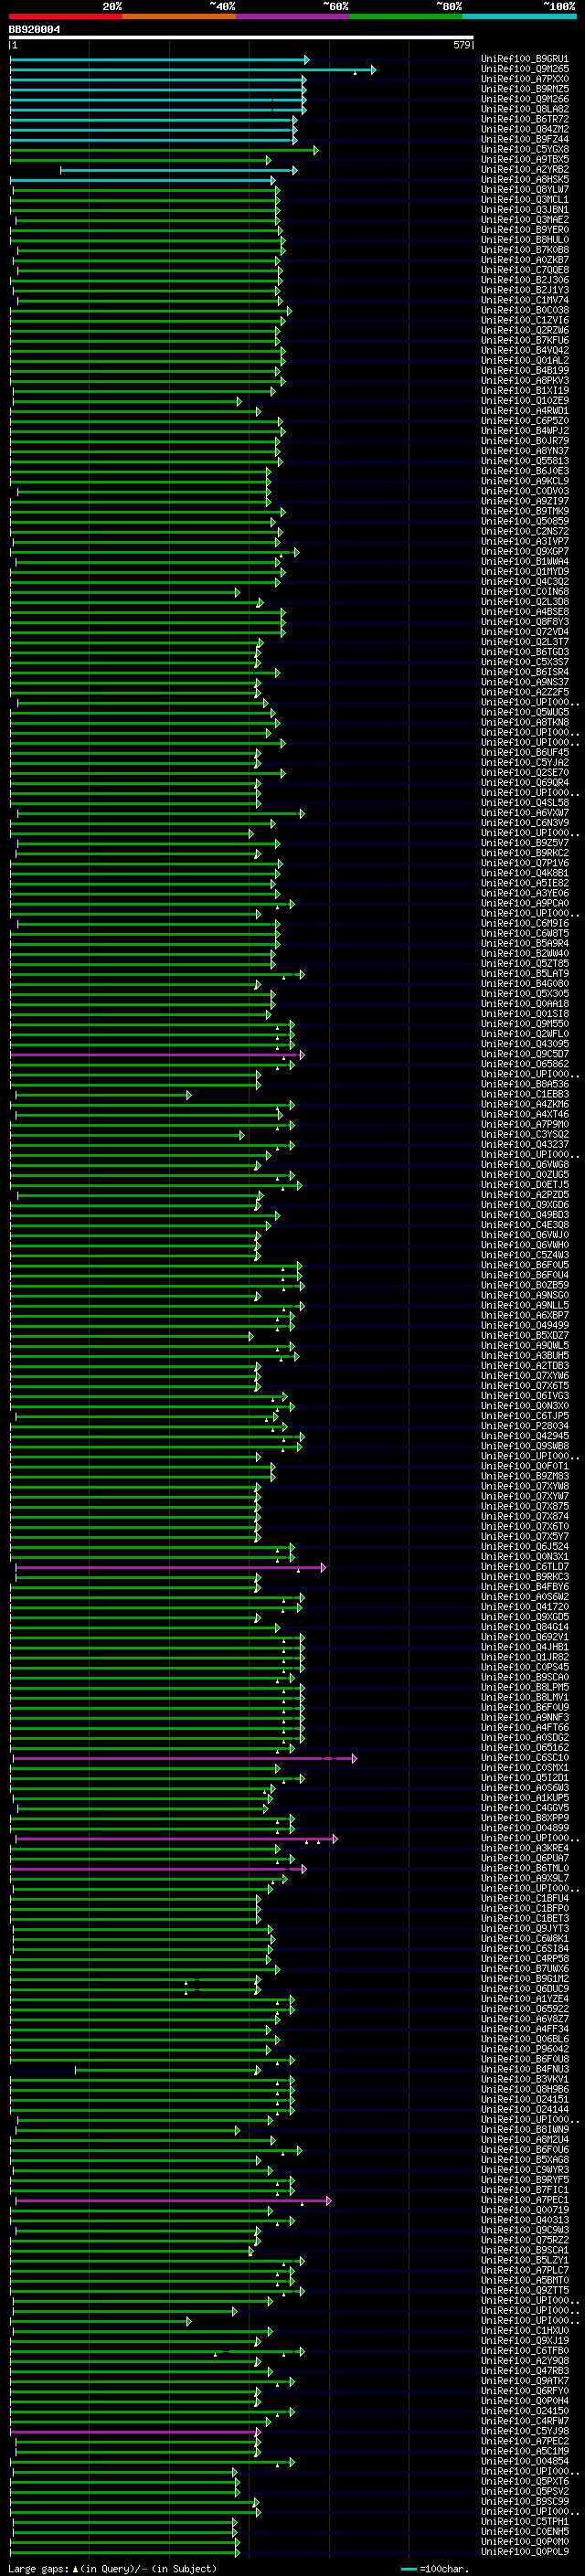
Task: Click hit name UniRef100_B2J306
Action: click(x=524, y=280)
